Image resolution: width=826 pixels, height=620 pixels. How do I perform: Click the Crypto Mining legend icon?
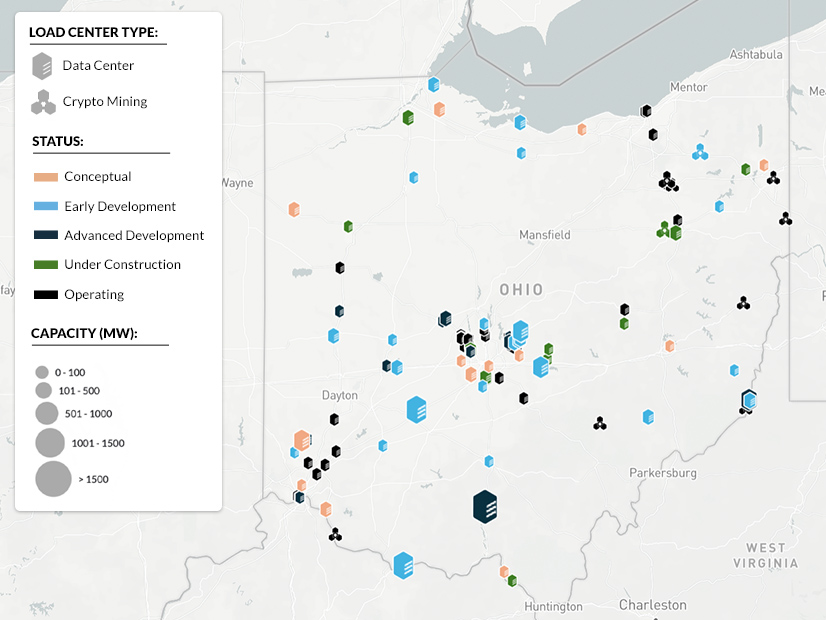(x=43, y=102)
